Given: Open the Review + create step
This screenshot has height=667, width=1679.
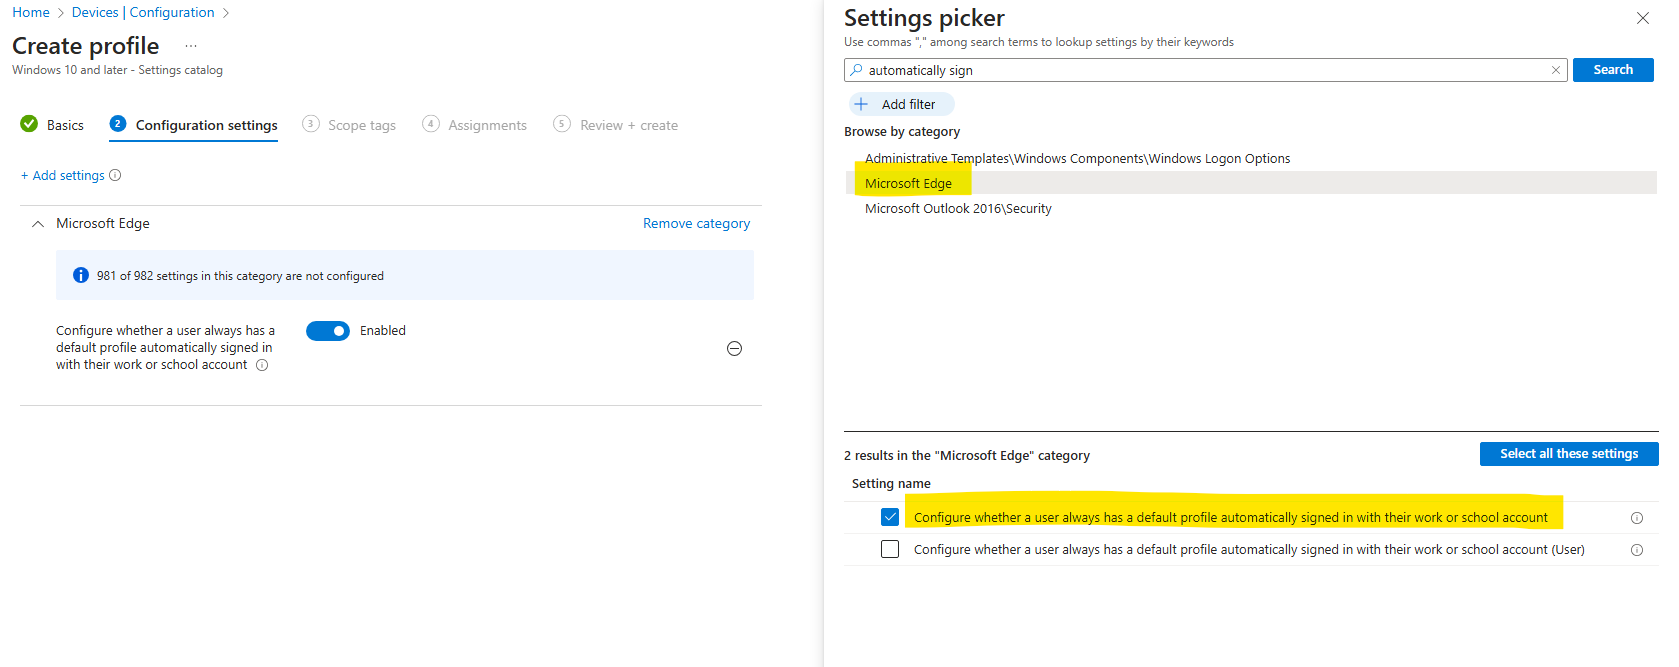Looking at the screenshot, I should click(616, 125).
